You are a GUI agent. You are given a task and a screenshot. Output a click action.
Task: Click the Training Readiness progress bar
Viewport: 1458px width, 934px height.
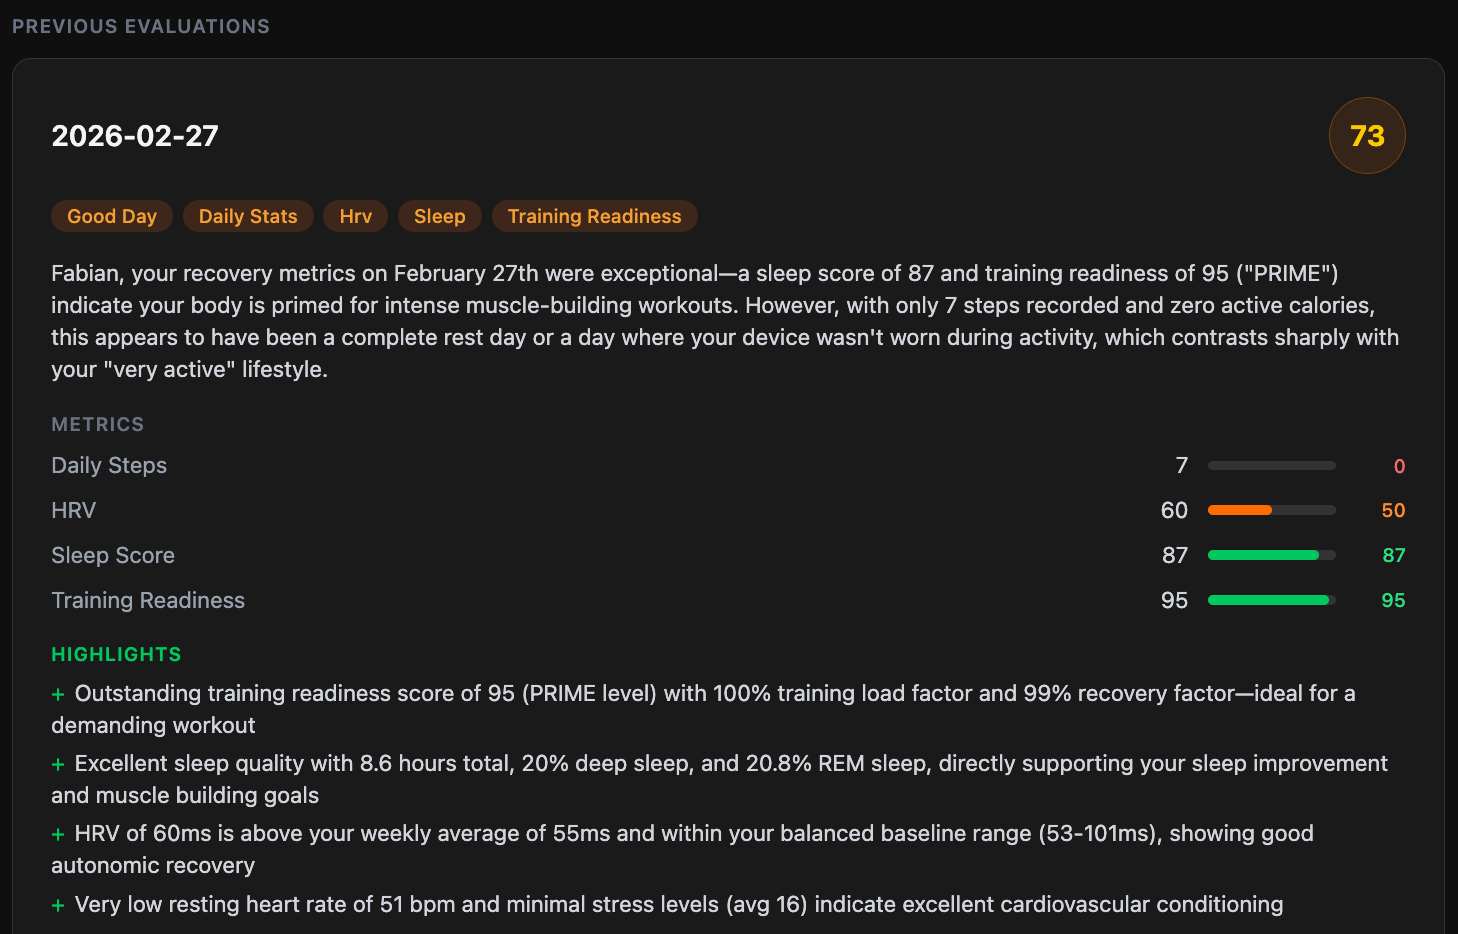tap(1271, 600)
